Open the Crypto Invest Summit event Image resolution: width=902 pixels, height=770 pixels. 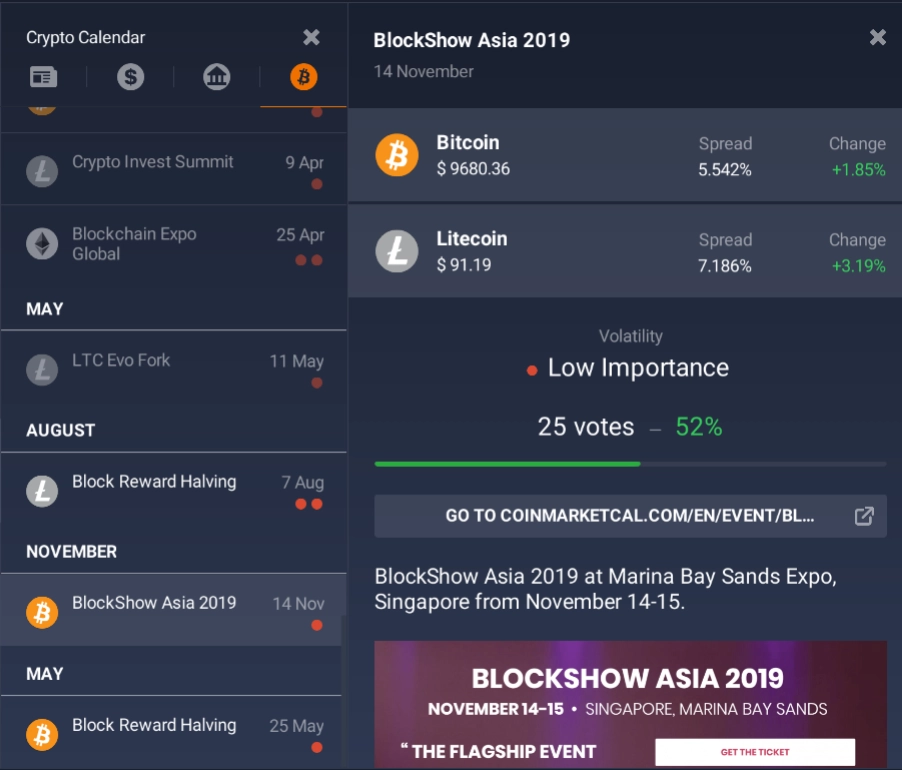click(x=150, y=161)
